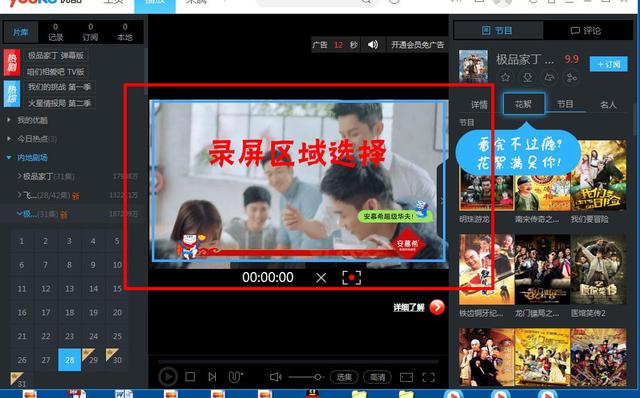Start recording with the red dot icon
This screenshot has width=640, height=398.
pyautogui.click(x=351, y=278)
